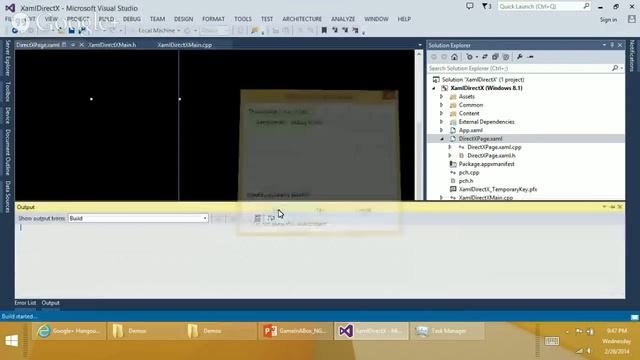Open the PowerPoint GameInABox taskbar item
The height and width of the screenshot is (360, 640).
296,331
